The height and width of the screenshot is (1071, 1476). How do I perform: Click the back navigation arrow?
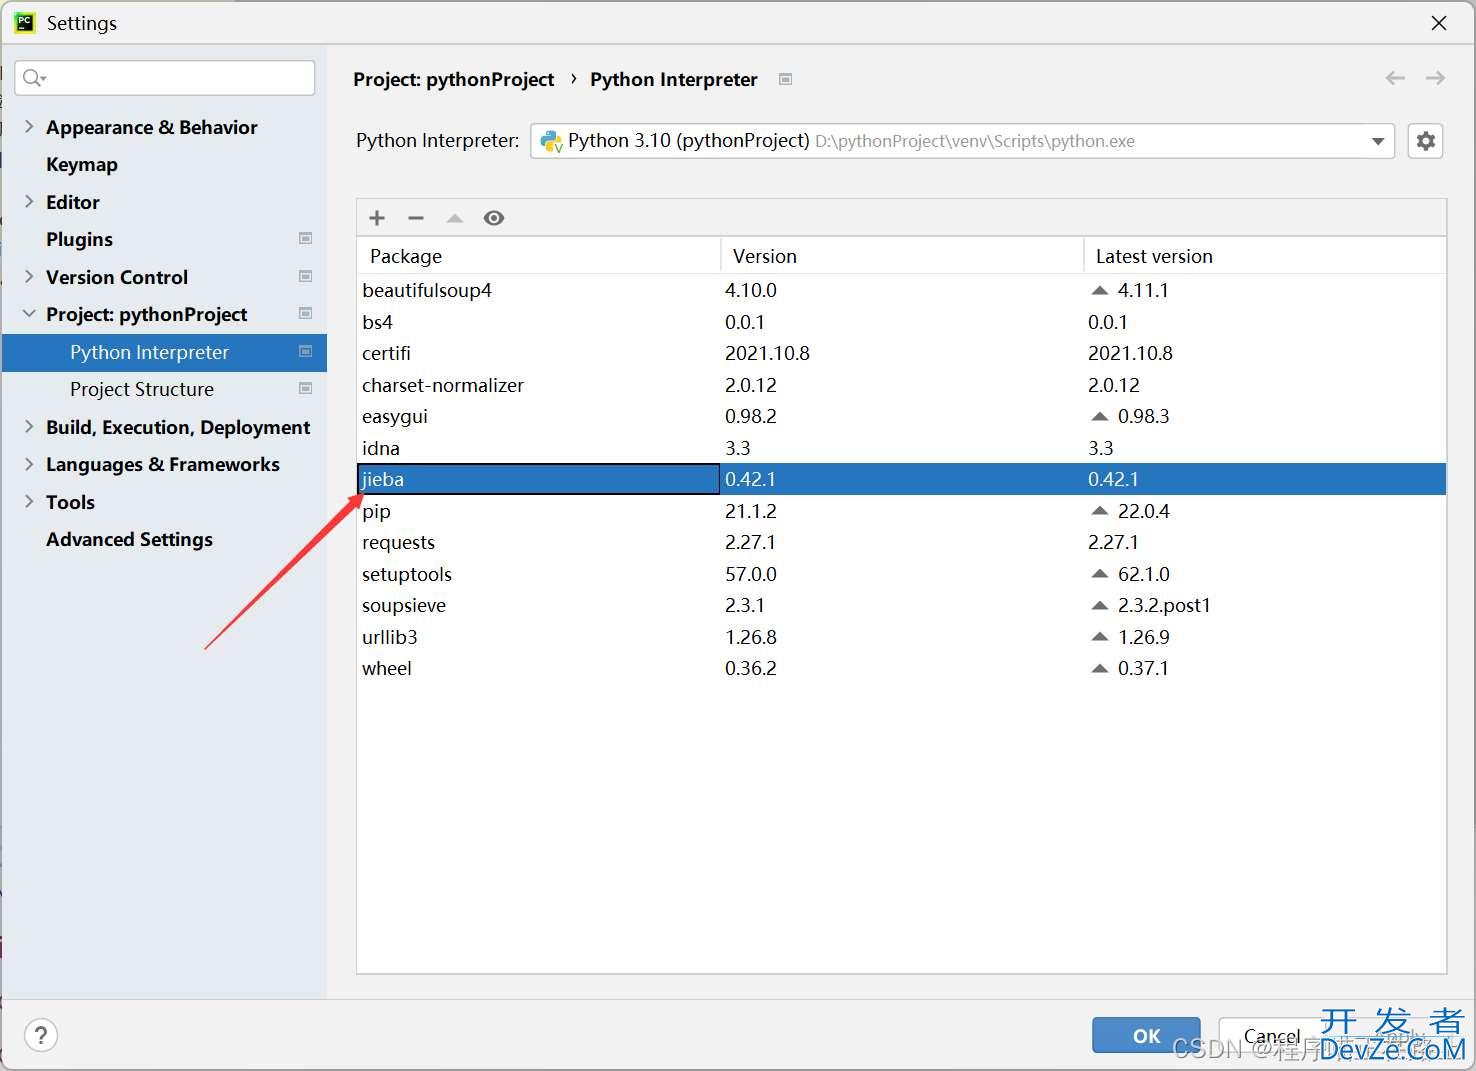[1395, 78]
